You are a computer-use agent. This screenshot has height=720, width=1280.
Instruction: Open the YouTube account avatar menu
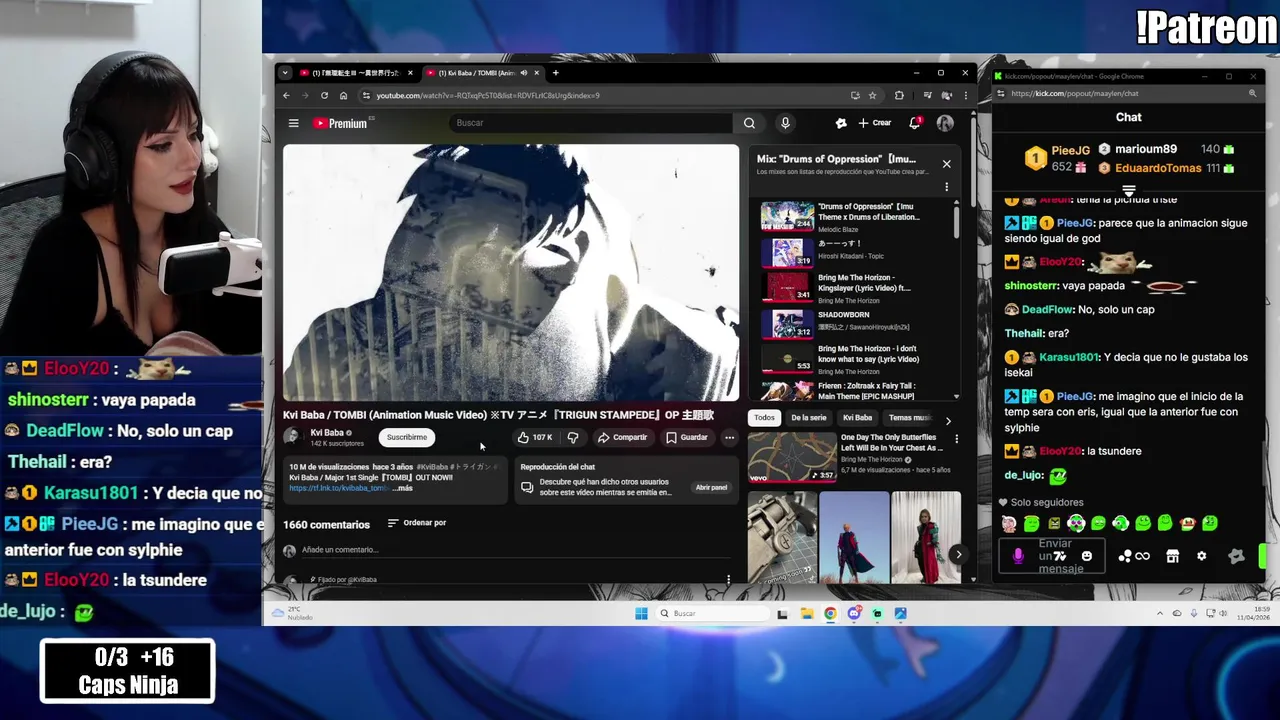point(945,123)
